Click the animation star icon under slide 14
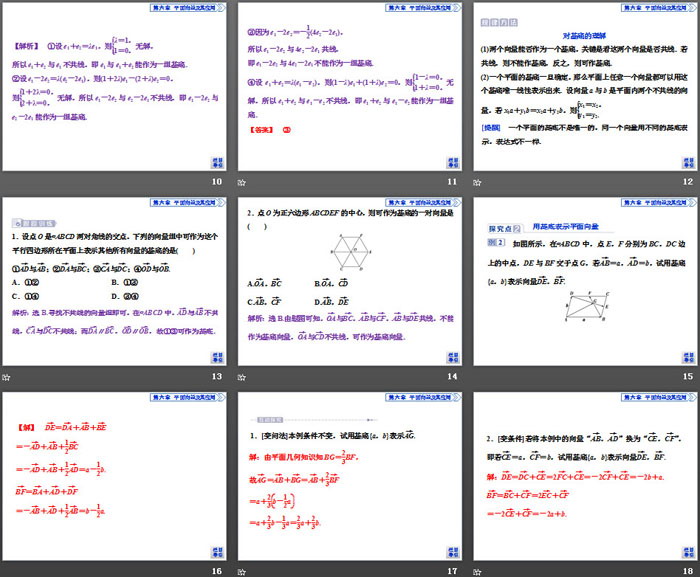 tap(241, 378)
